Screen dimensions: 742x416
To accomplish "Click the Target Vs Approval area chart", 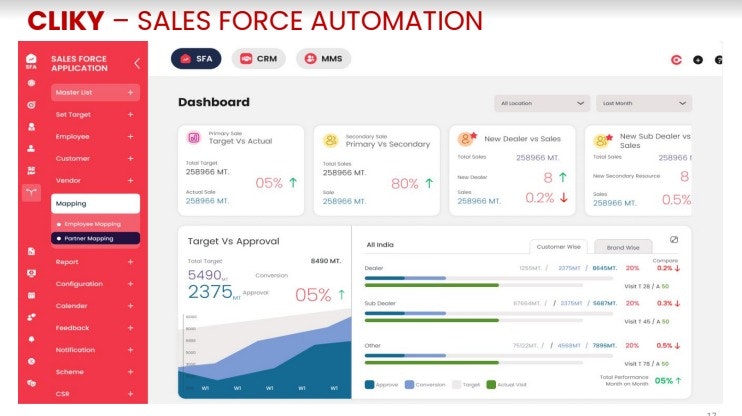I will pos(265,353).
